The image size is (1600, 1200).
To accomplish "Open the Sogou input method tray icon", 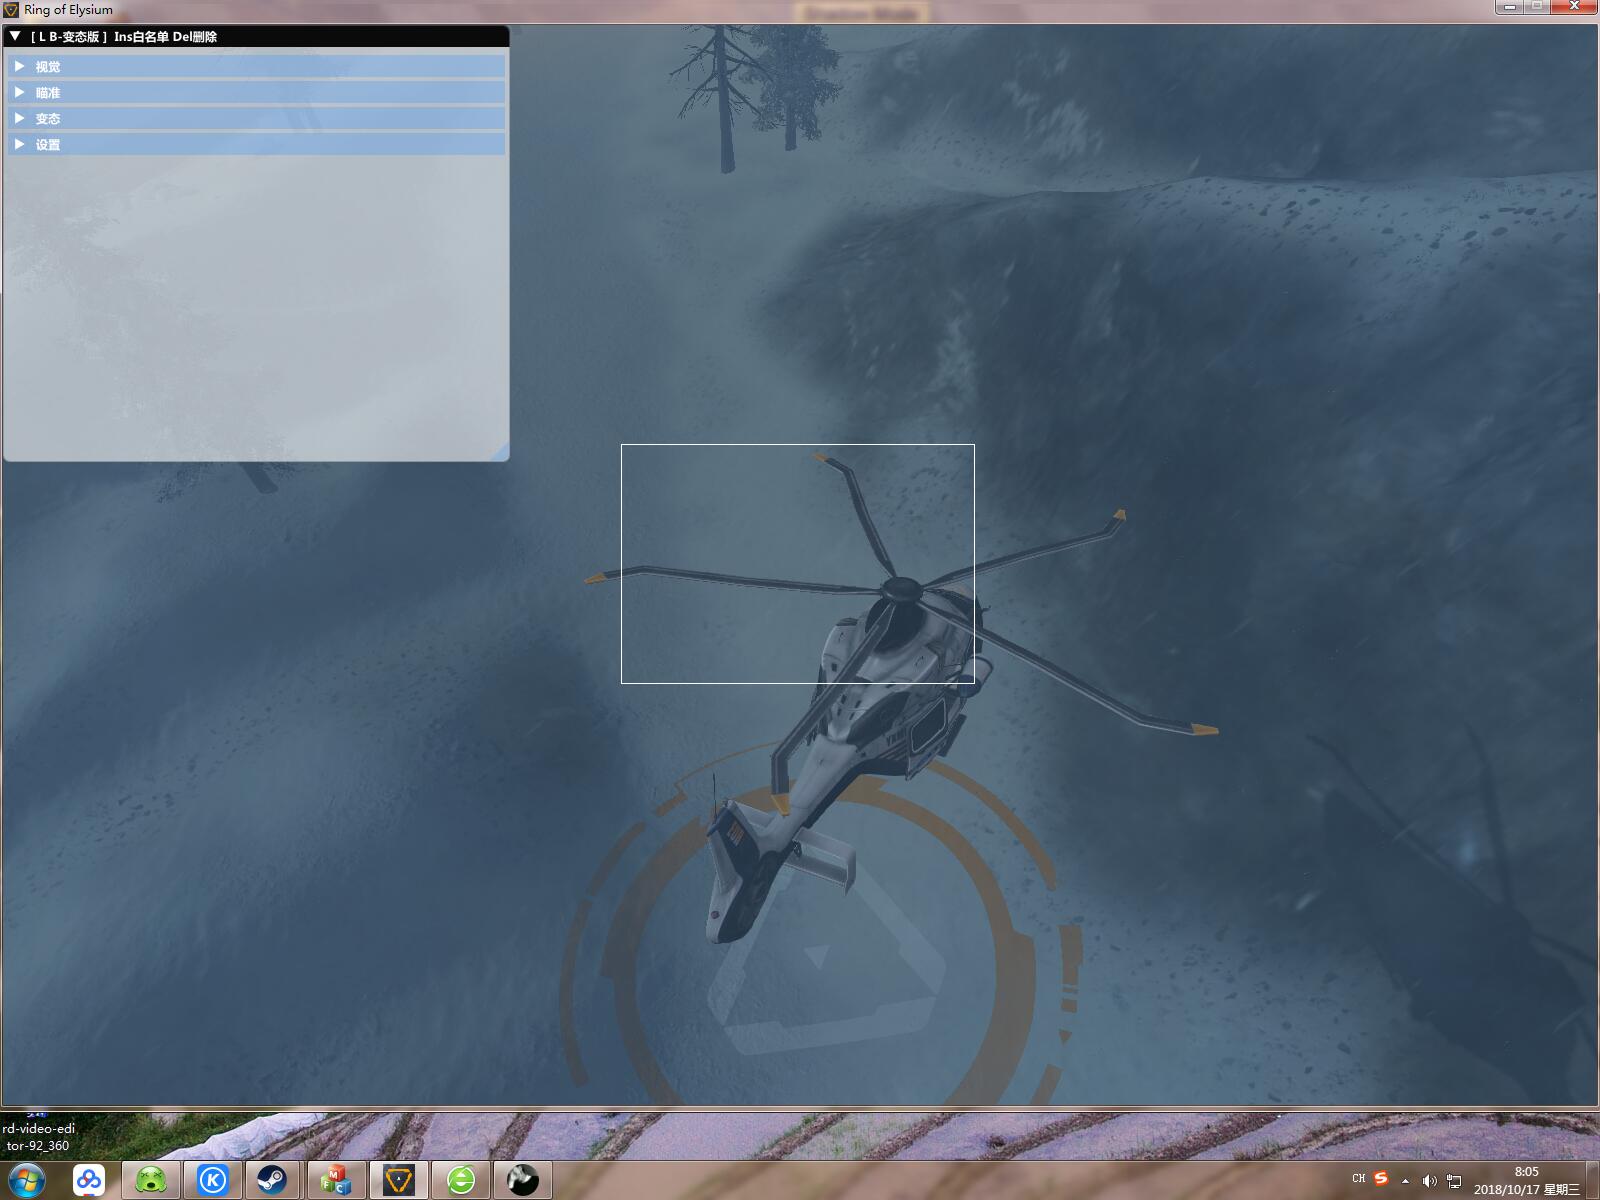I will coord(1381,1179).
